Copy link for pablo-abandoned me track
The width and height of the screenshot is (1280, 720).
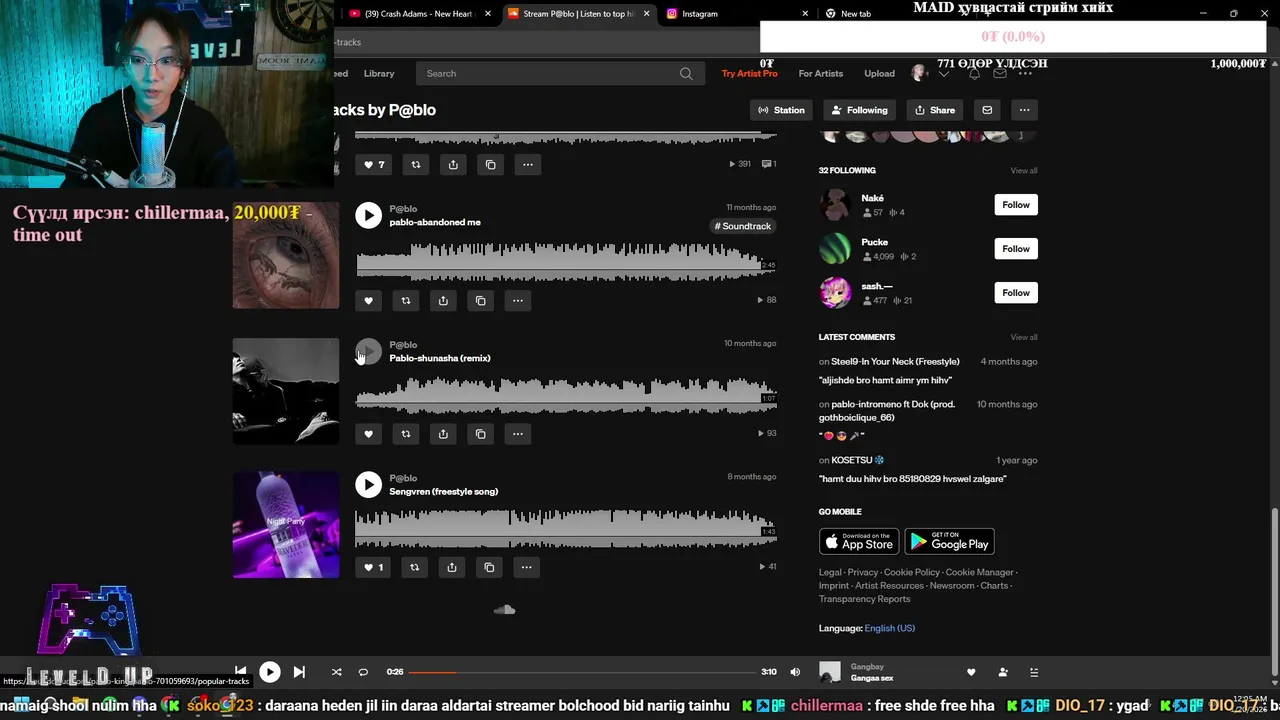coord(480,300)
